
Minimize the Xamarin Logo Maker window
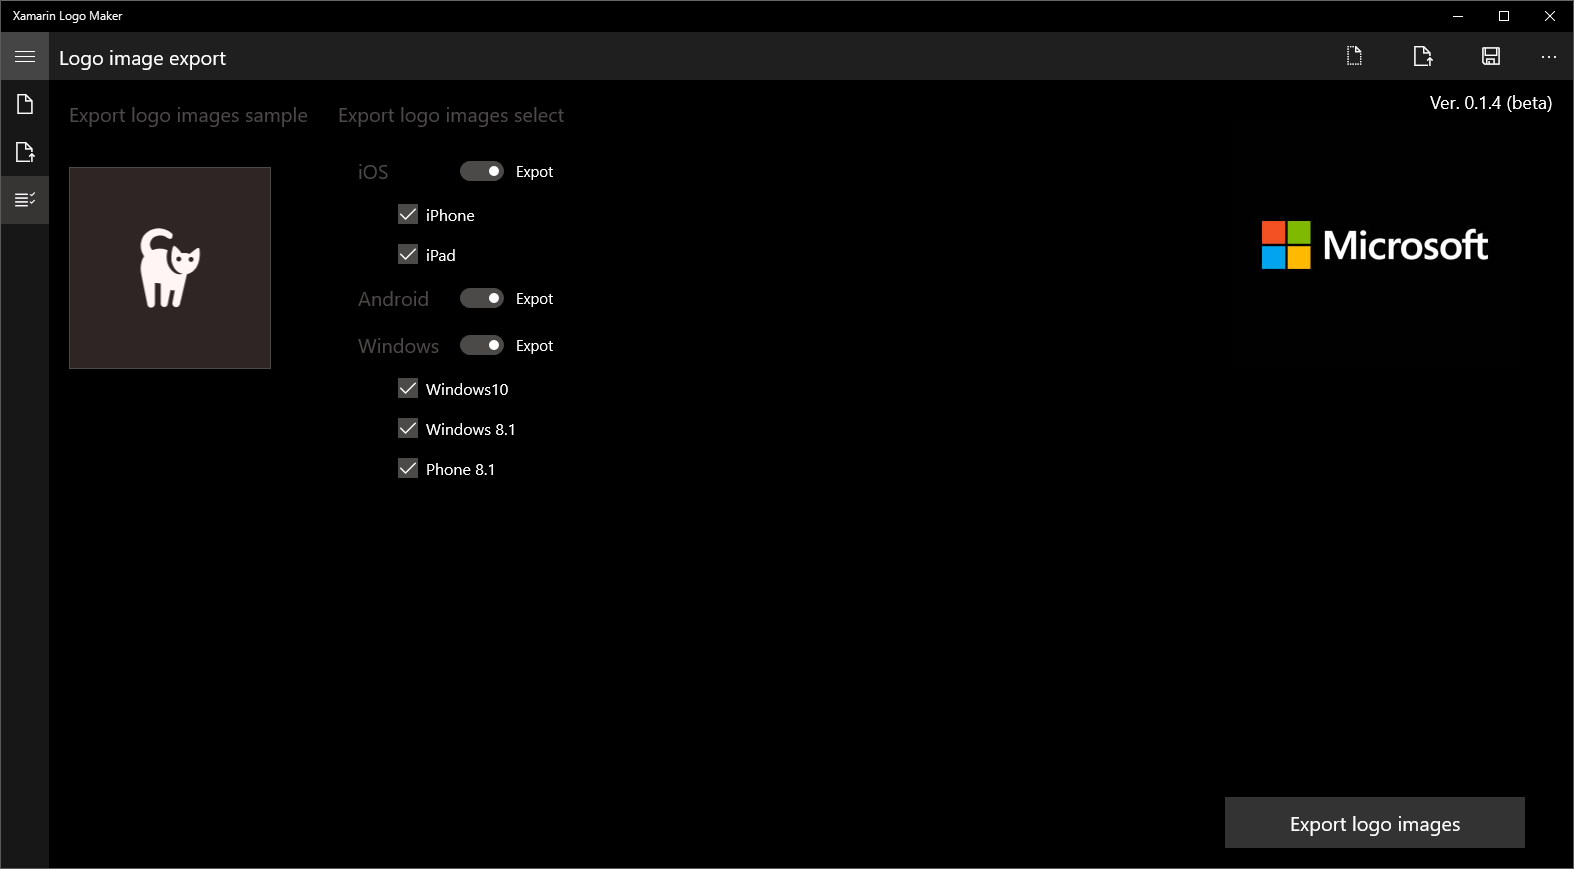[x=1458, y=16]
